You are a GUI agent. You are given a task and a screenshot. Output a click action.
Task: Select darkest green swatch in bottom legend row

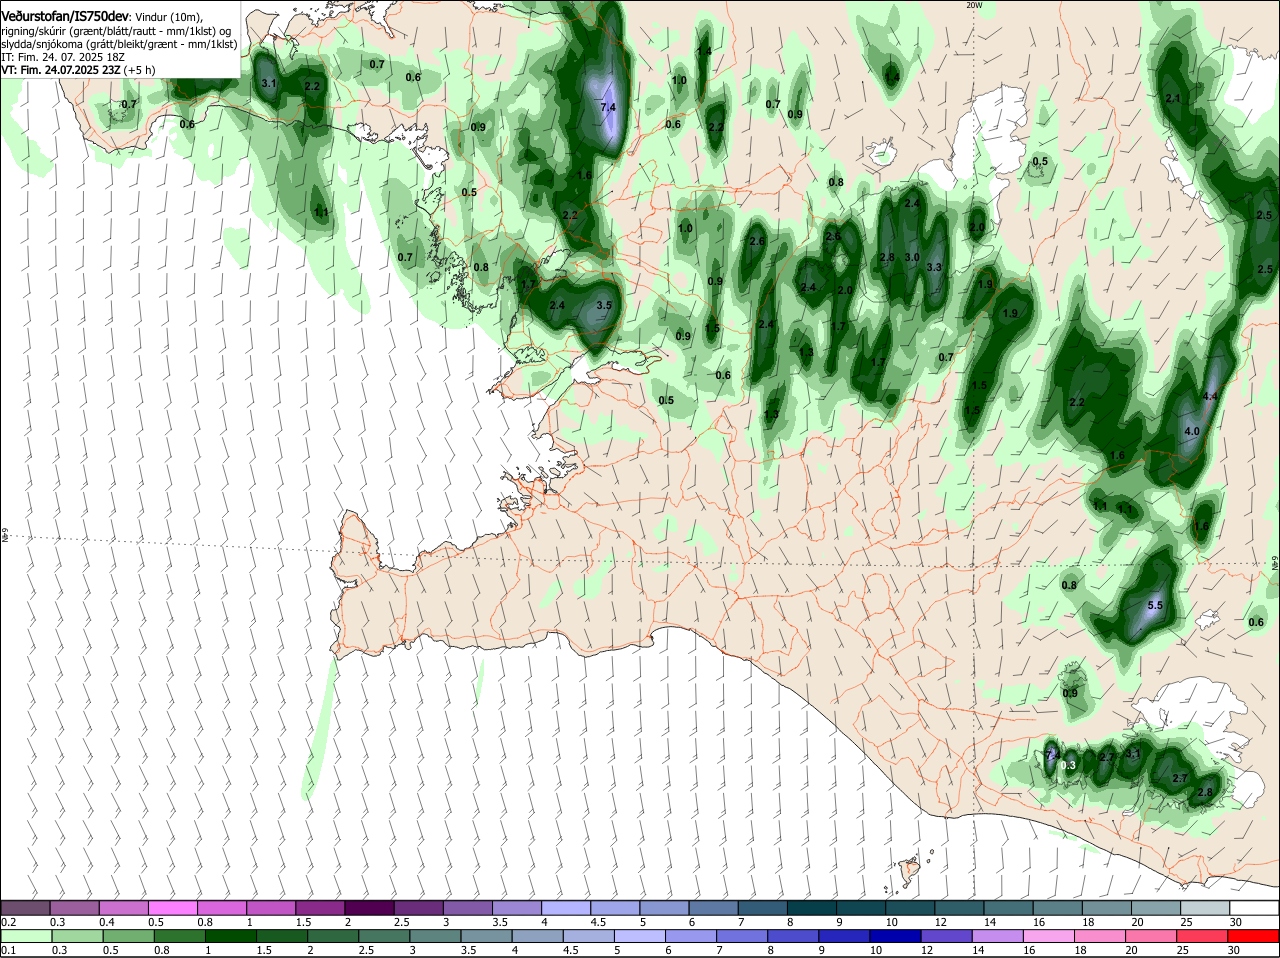(231, 936)
